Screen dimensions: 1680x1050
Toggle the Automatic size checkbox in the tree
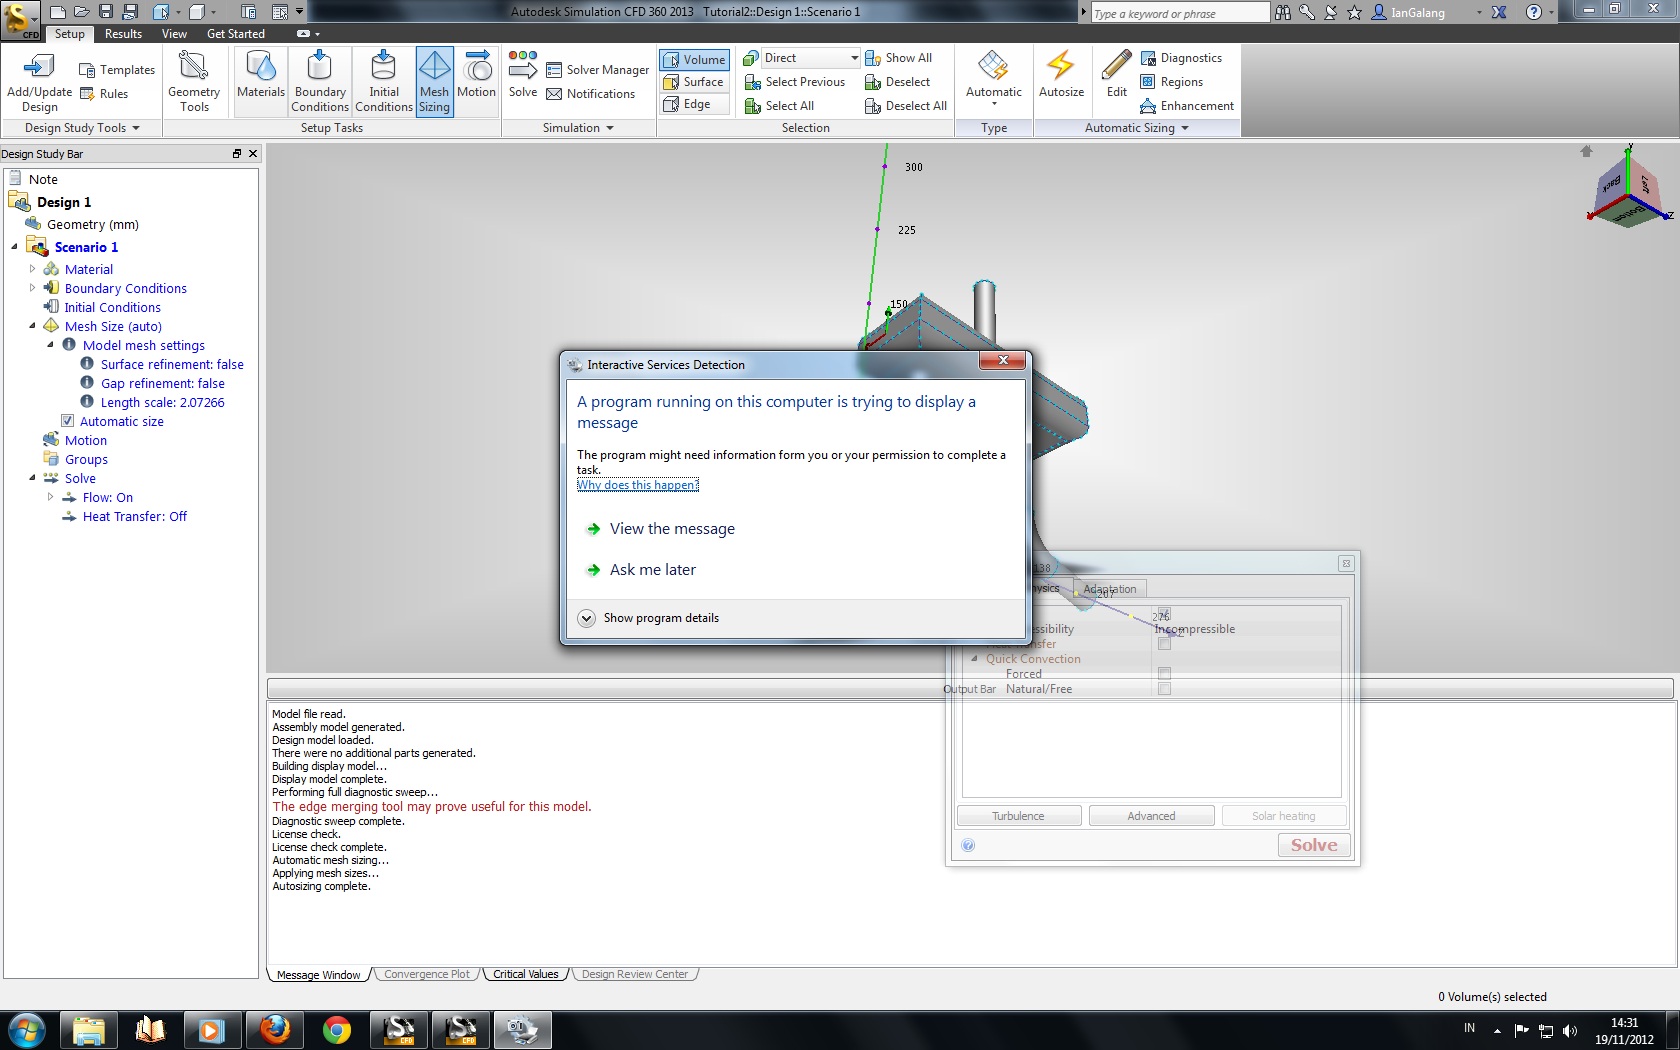pos(67,421)
